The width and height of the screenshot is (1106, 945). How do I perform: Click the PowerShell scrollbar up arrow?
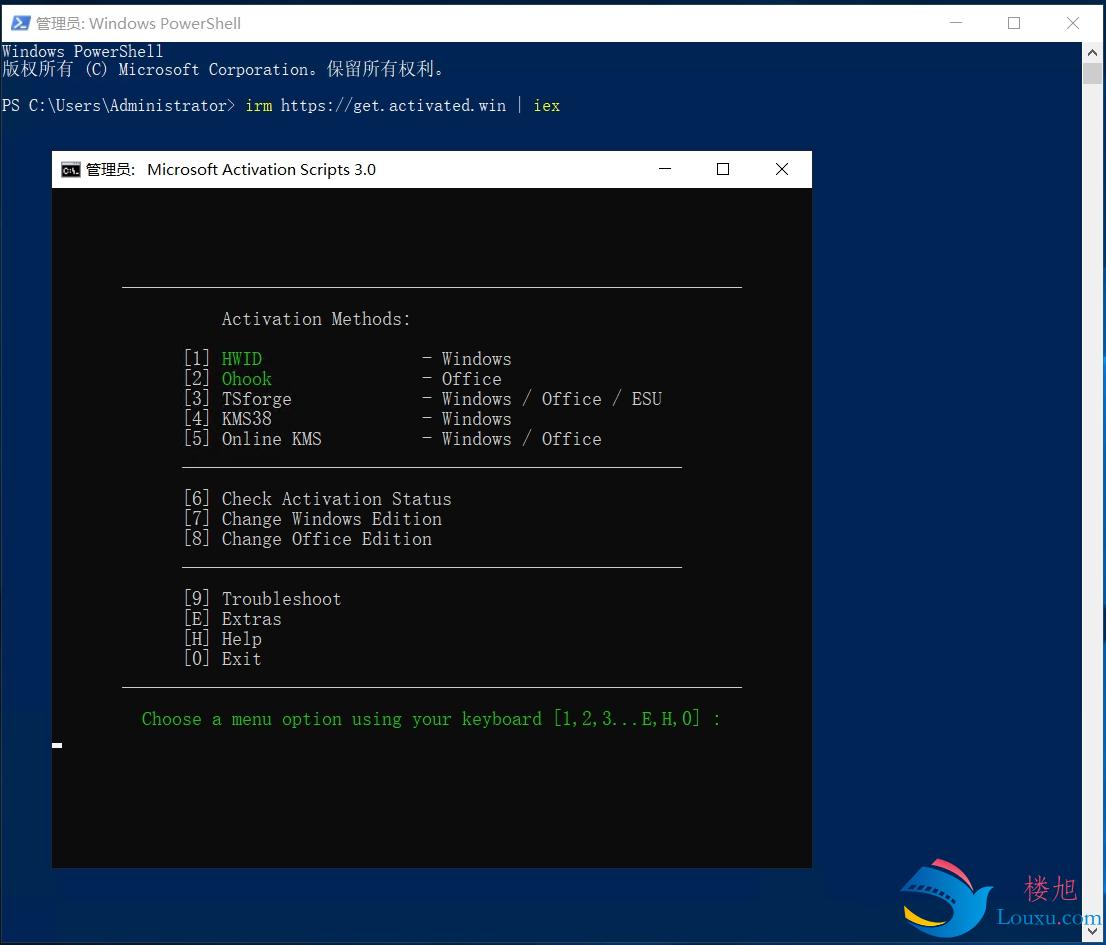tap(1093, 52)
